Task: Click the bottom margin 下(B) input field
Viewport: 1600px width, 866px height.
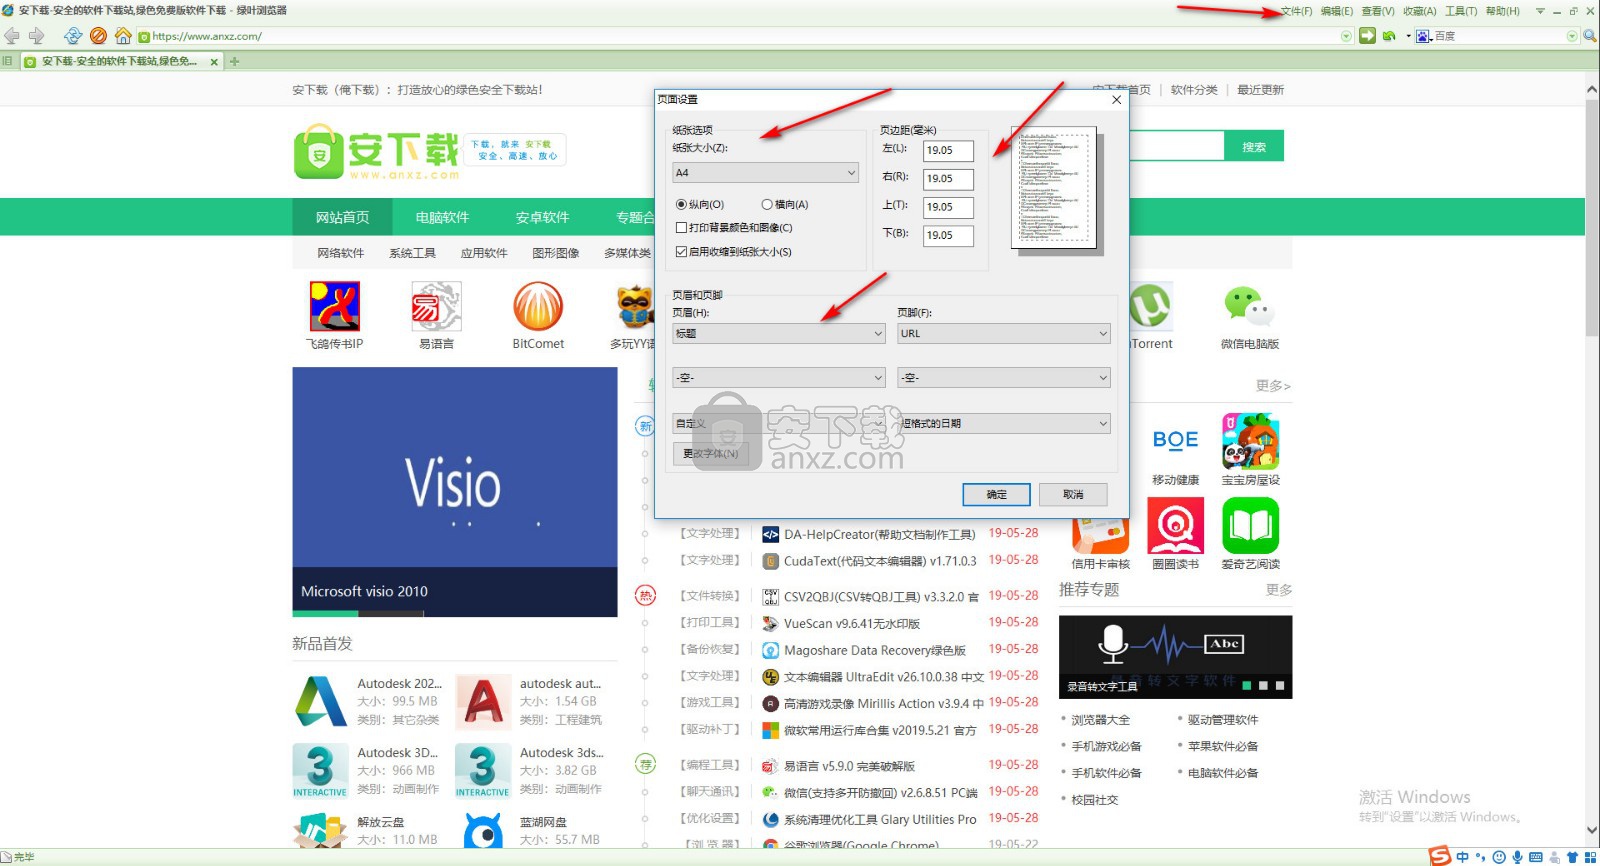Action: click(948, 235)
